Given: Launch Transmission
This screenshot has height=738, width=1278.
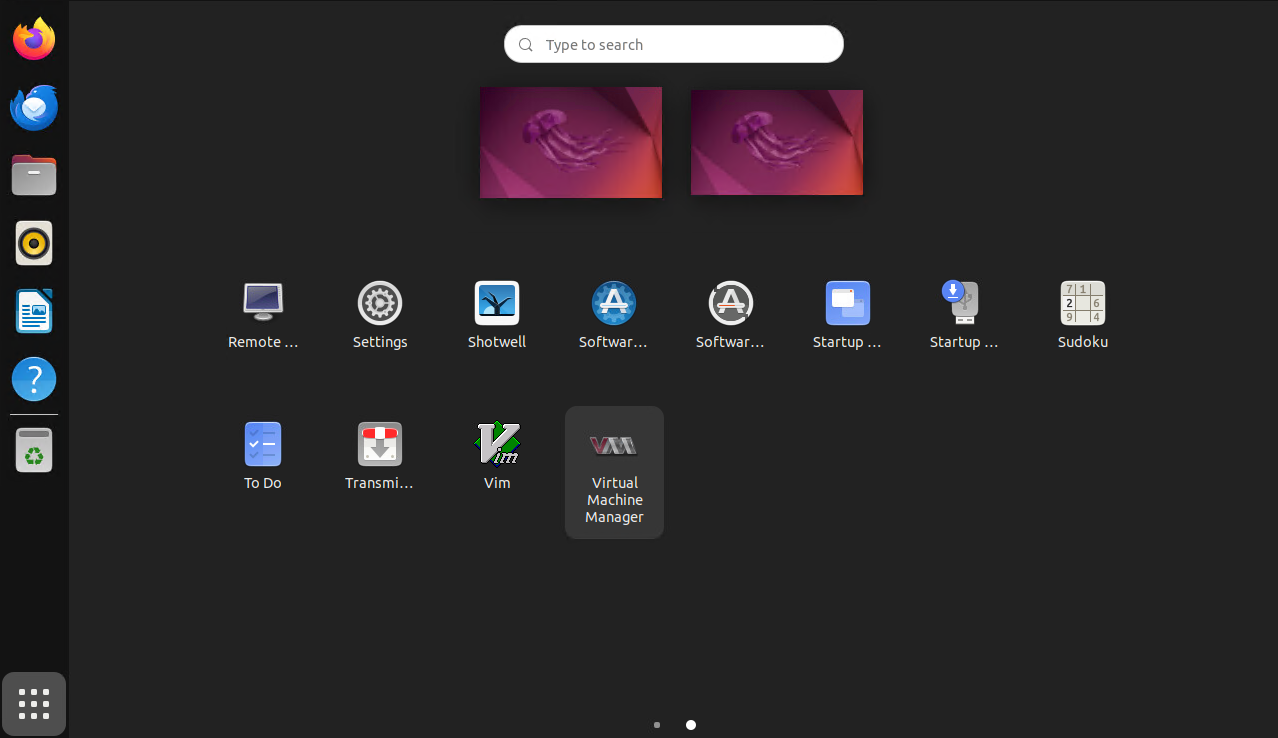Looking at the screenshot, I should (380, 443).
